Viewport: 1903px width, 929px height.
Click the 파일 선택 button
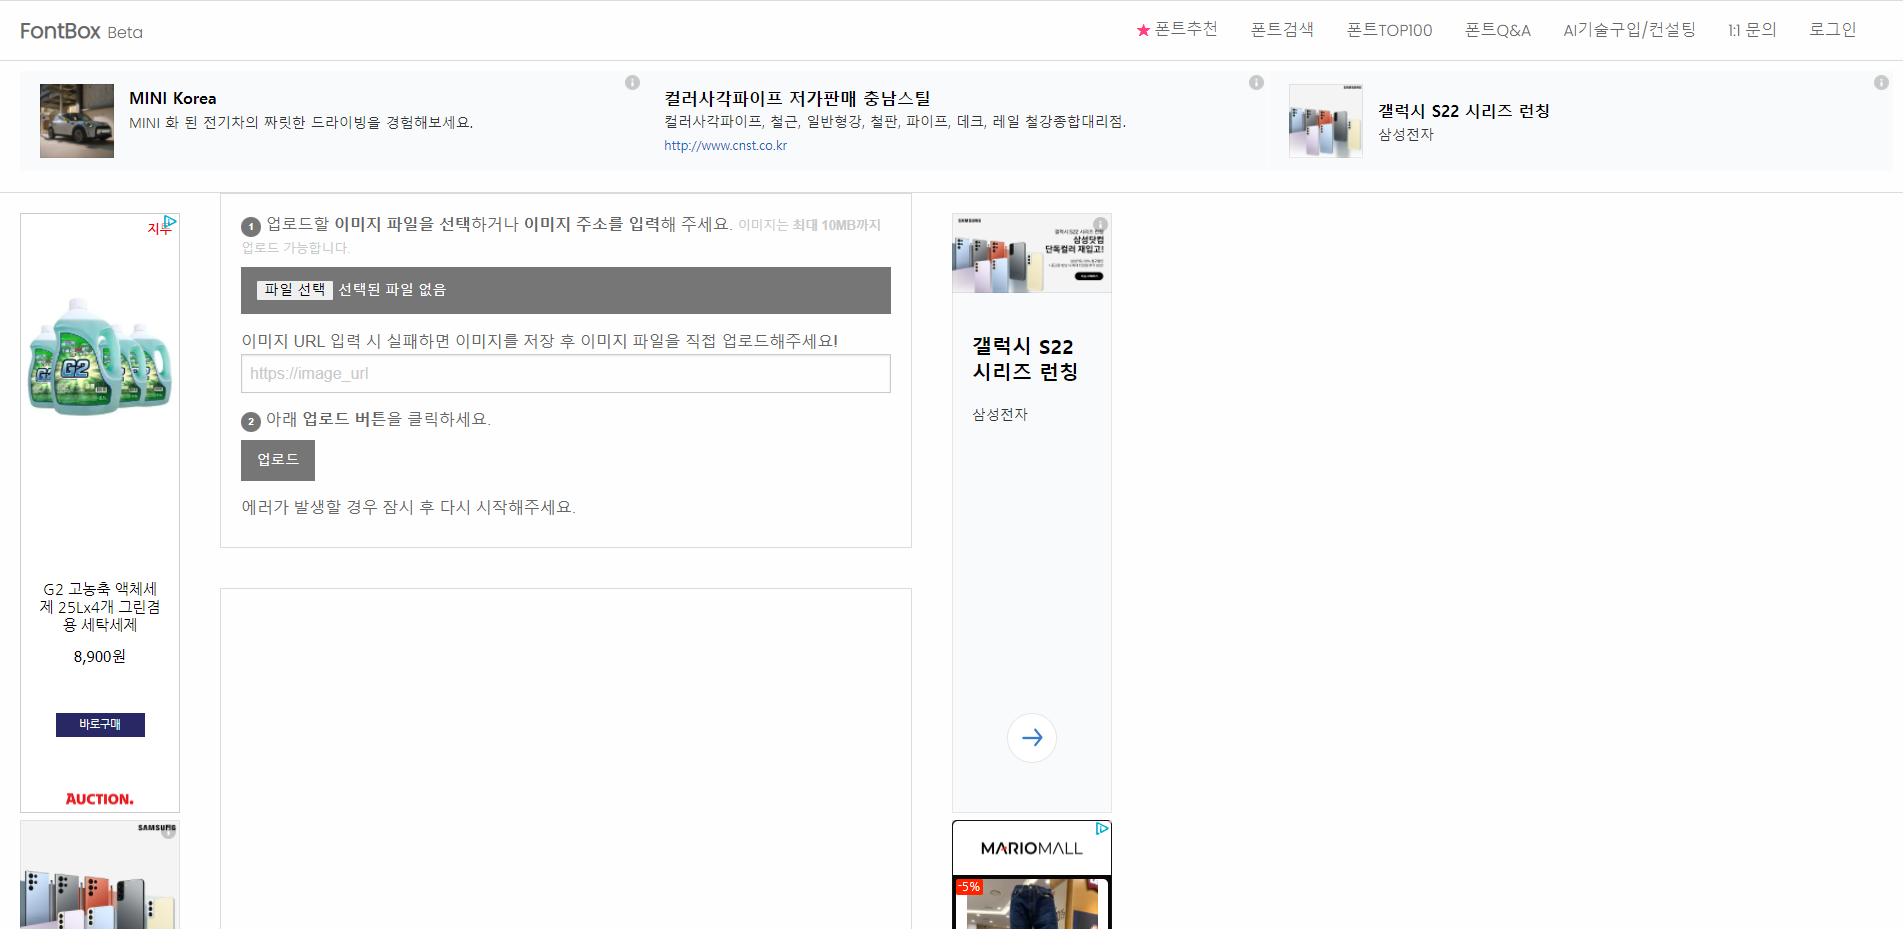click(295, 290)
